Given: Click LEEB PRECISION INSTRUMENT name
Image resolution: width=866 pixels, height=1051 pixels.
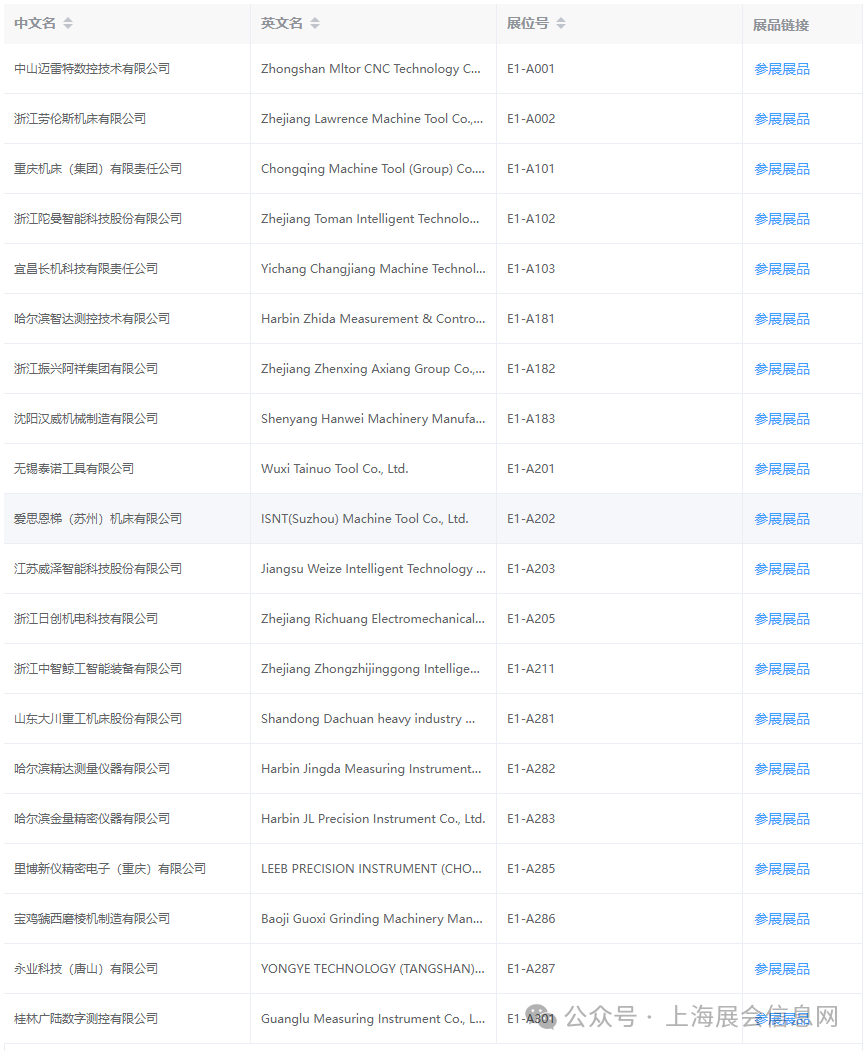Looking at the screenshot, I should click(x=371, y=868).
